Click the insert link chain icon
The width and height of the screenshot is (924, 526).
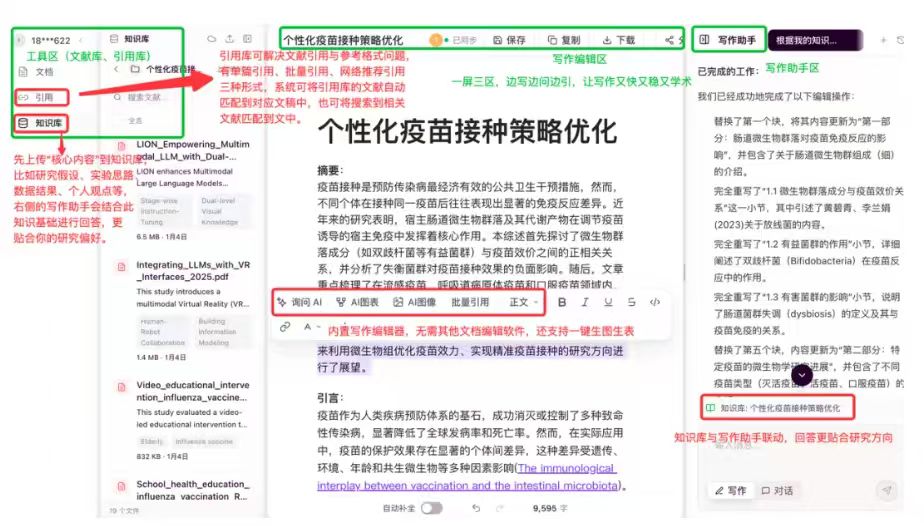[x=285, y=327]
